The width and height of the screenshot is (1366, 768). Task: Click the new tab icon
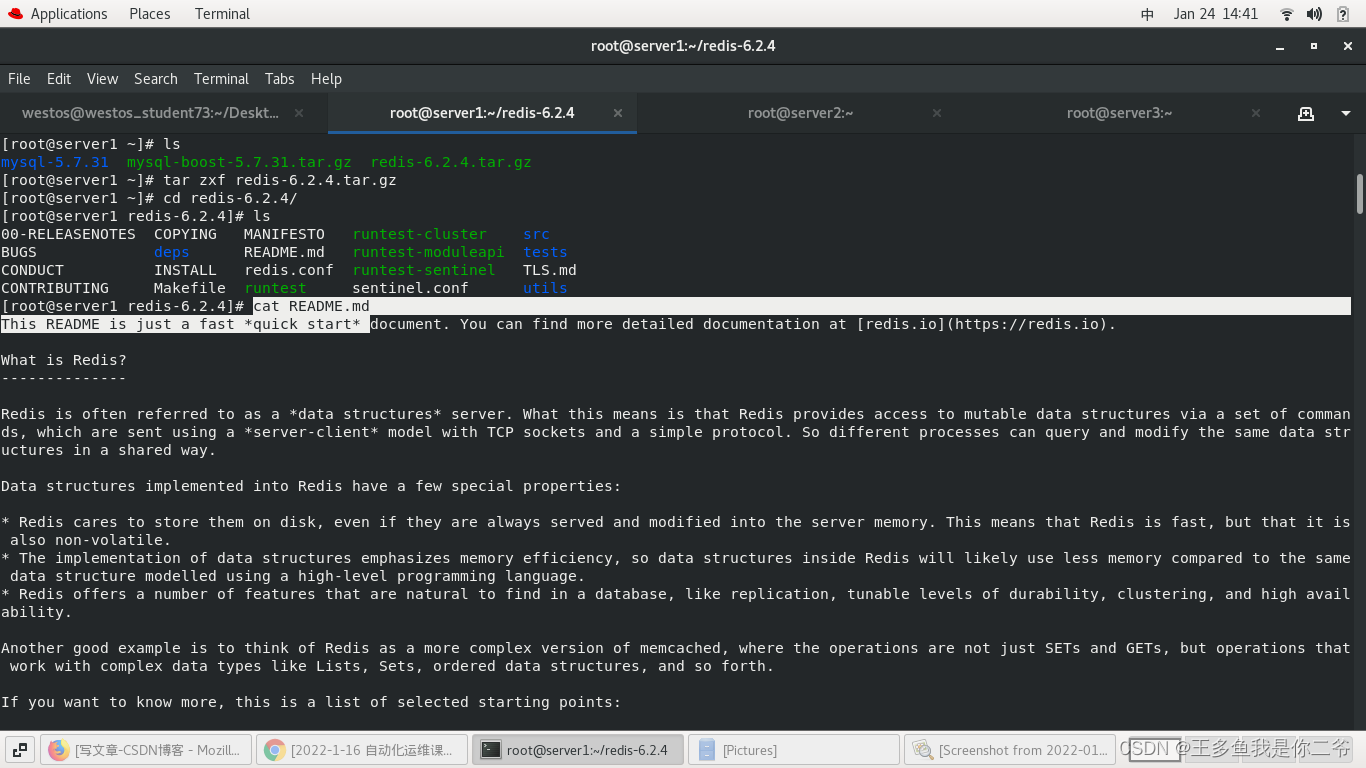[1306, 114]
